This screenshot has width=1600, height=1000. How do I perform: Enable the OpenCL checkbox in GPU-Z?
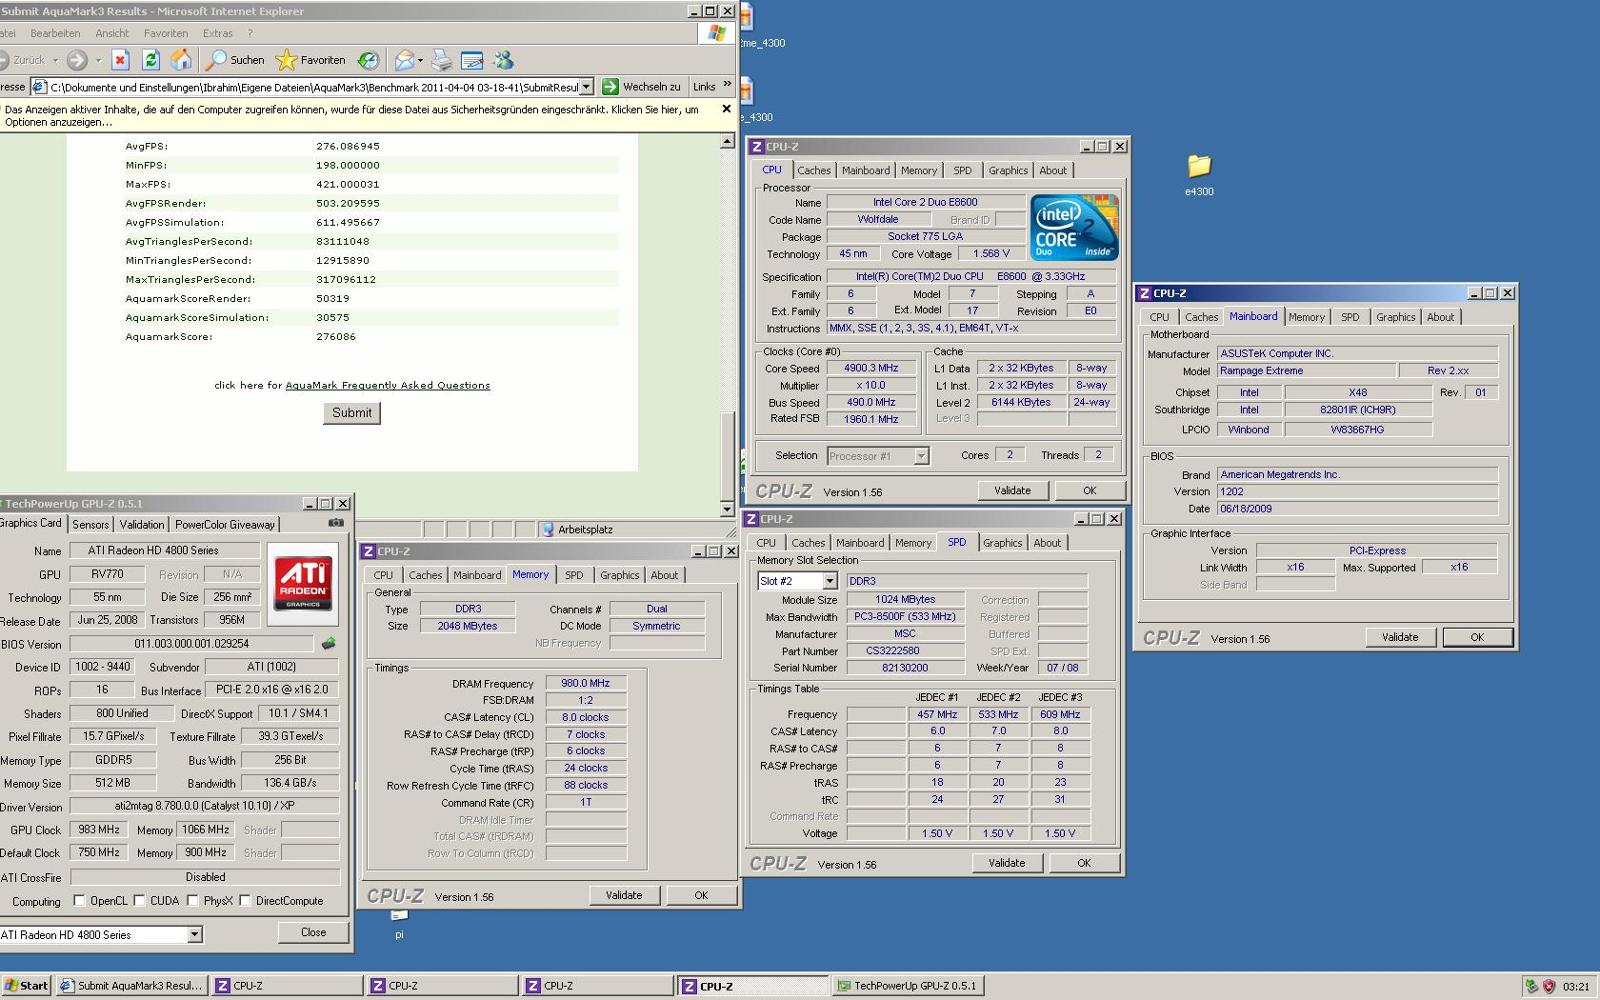[x=79, y=901]
